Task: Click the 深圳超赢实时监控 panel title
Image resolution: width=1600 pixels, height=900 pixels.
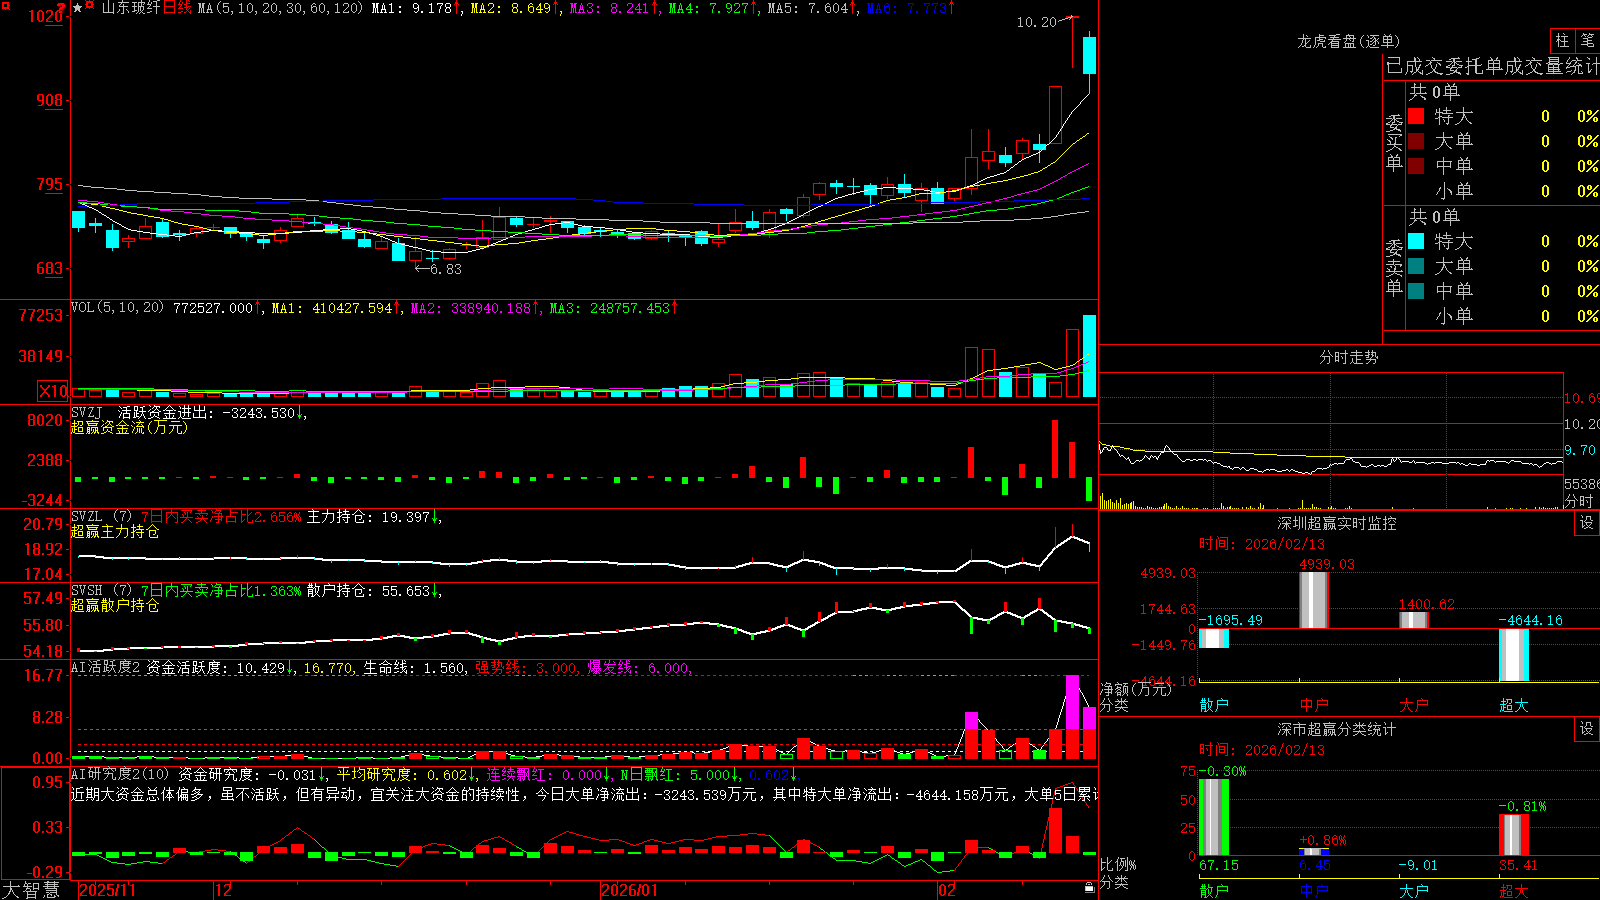Action: 1337,523
